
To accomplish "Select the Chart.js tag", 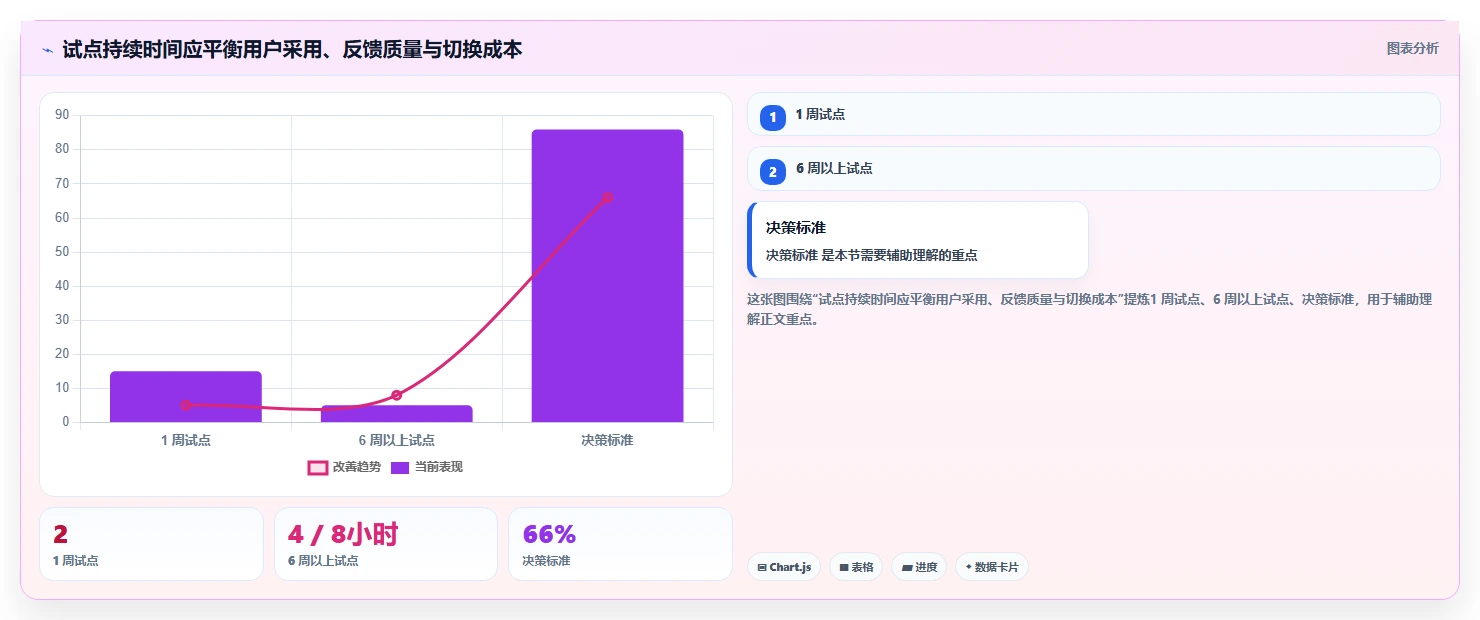I will [784, 567].
